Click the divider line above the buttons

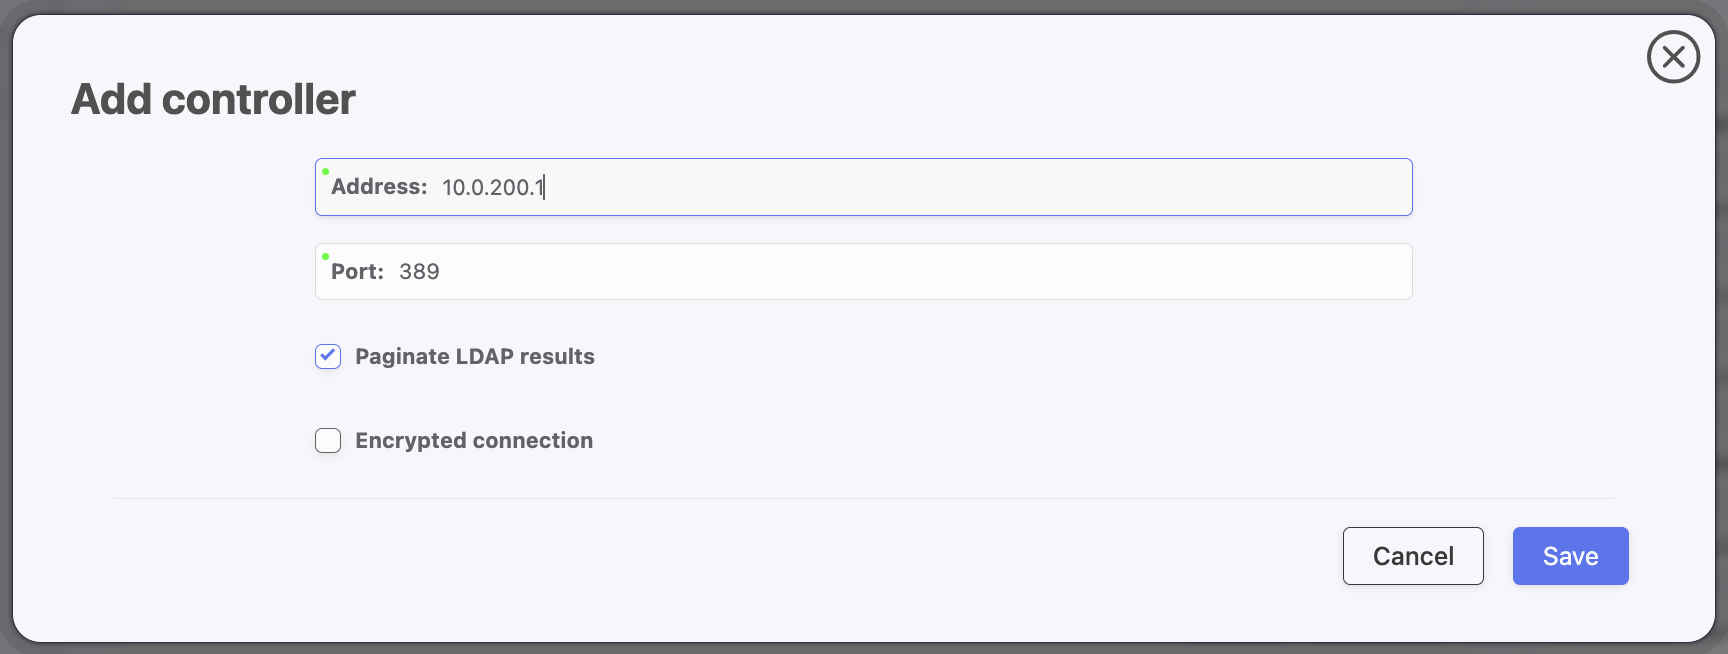[863, 498]
